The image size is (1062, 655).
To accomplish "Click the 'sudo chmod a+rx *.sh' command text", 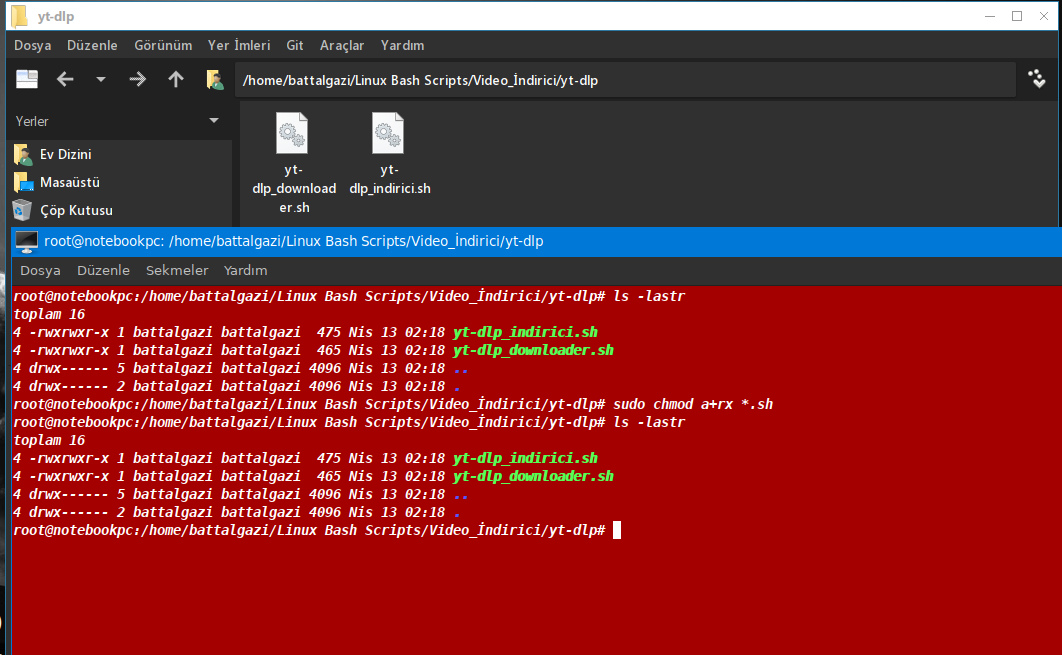I will point(693,404).
